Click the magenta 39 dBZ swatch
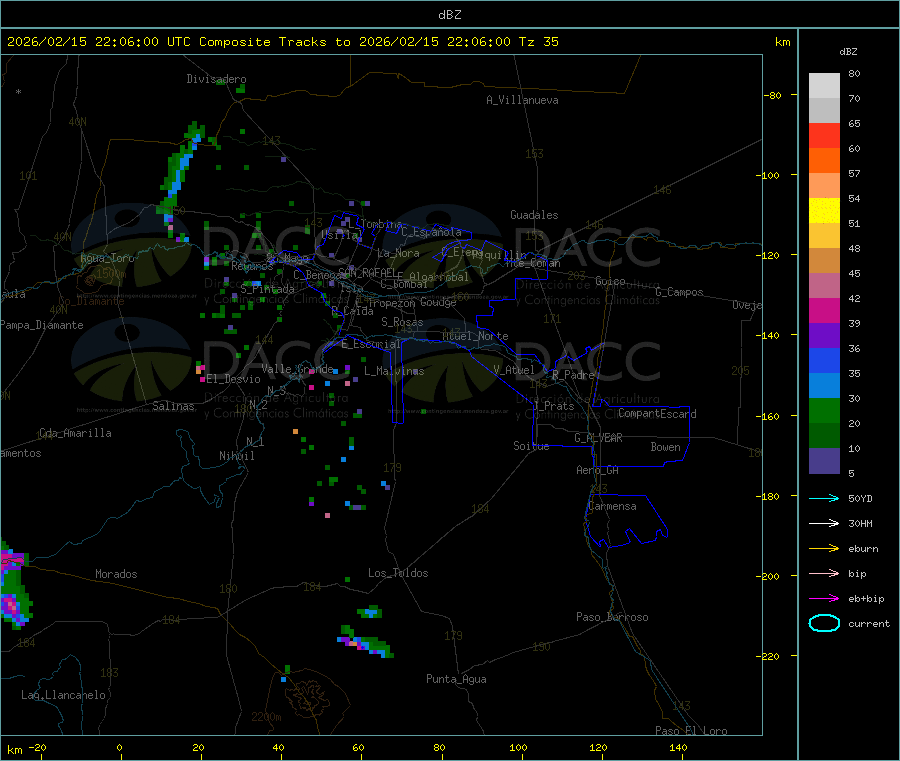 click(824, 310)
